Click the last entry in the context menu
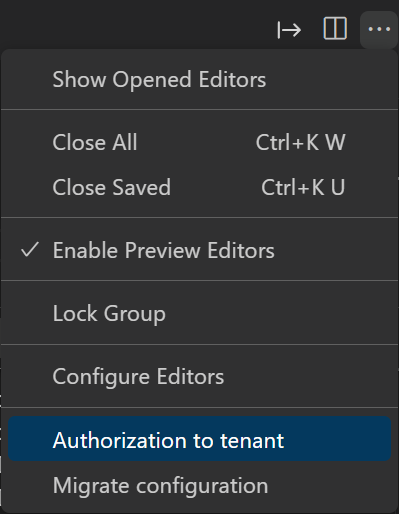This screenshot has width=399, height=514. click(x=200, y=485)
